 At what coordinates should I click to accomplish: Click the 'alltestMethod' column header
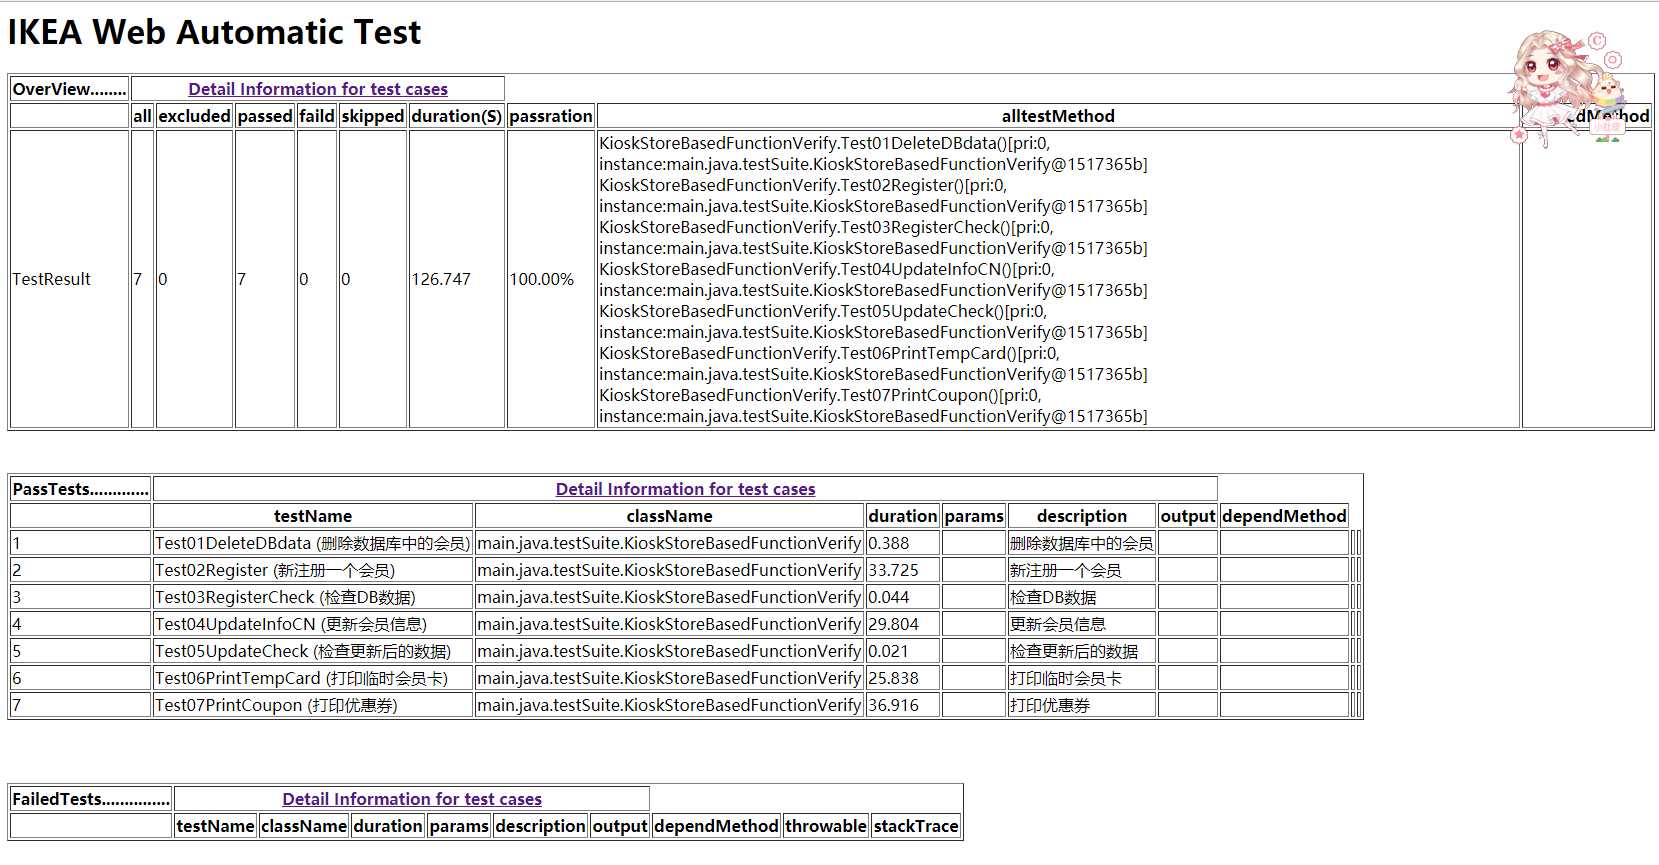coord(1058,116)
